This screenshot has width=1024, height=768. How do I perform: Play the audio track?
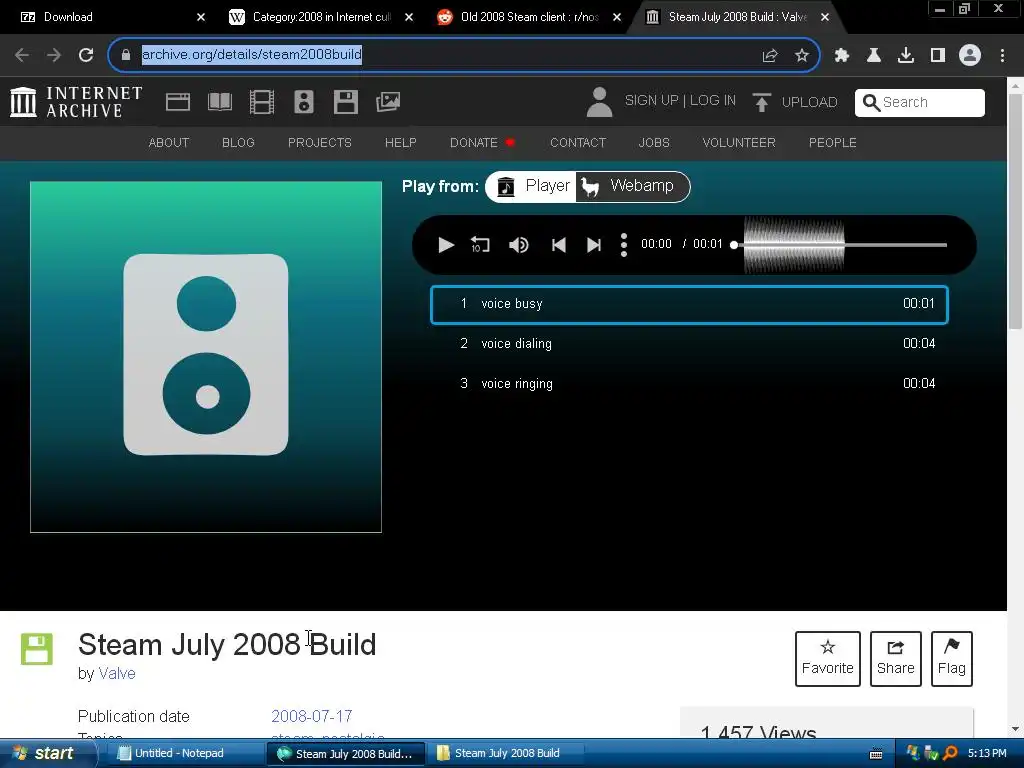446,245
